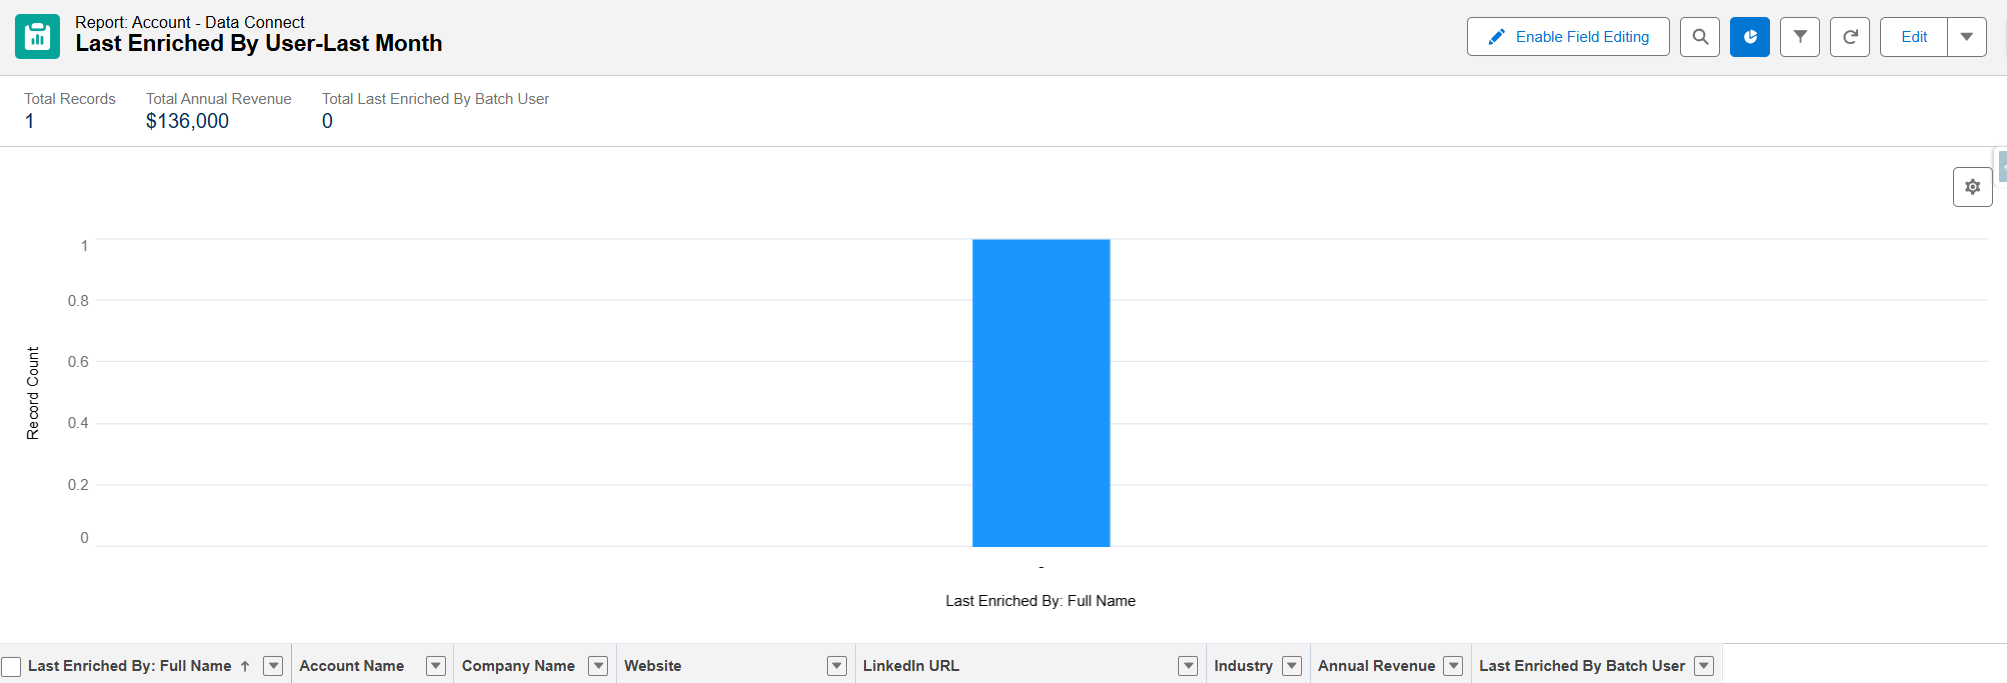
Task: Open the filters funnel icon
Action: point(1799,37)
